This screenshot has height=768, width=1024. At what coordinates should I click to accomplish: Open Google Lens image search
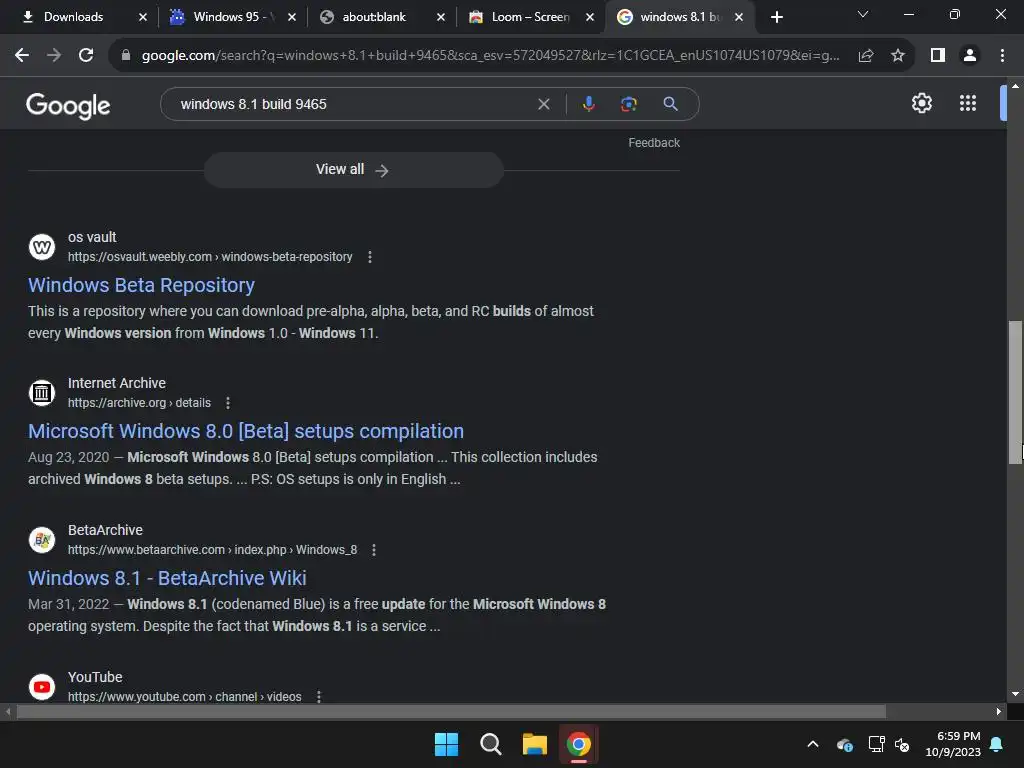coord(628,104)
